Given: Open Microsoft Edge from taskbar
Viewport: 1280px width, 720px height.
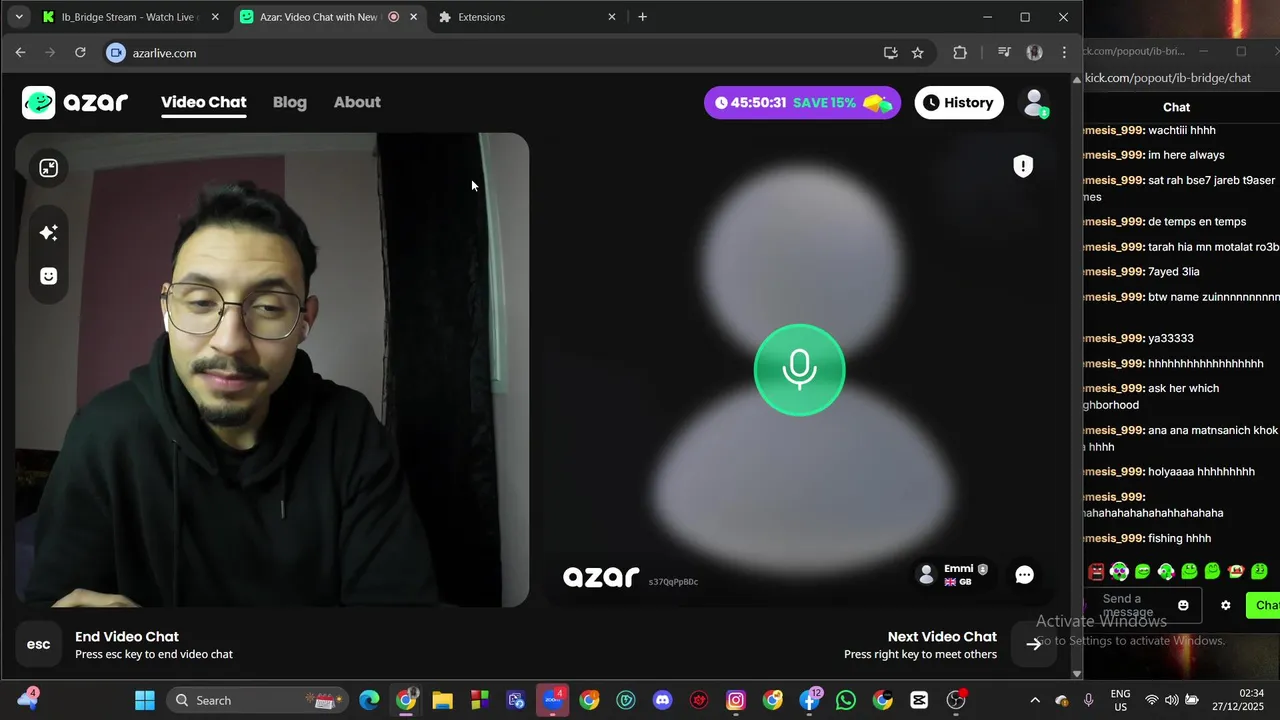Looking at the screenshot, I should tap(369, 700).
